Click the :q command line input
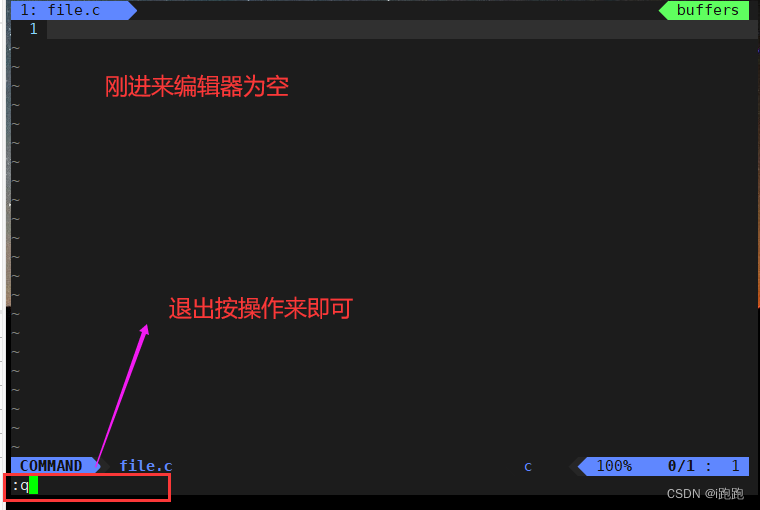The image size is (760, 510). [x=87, y=487]
